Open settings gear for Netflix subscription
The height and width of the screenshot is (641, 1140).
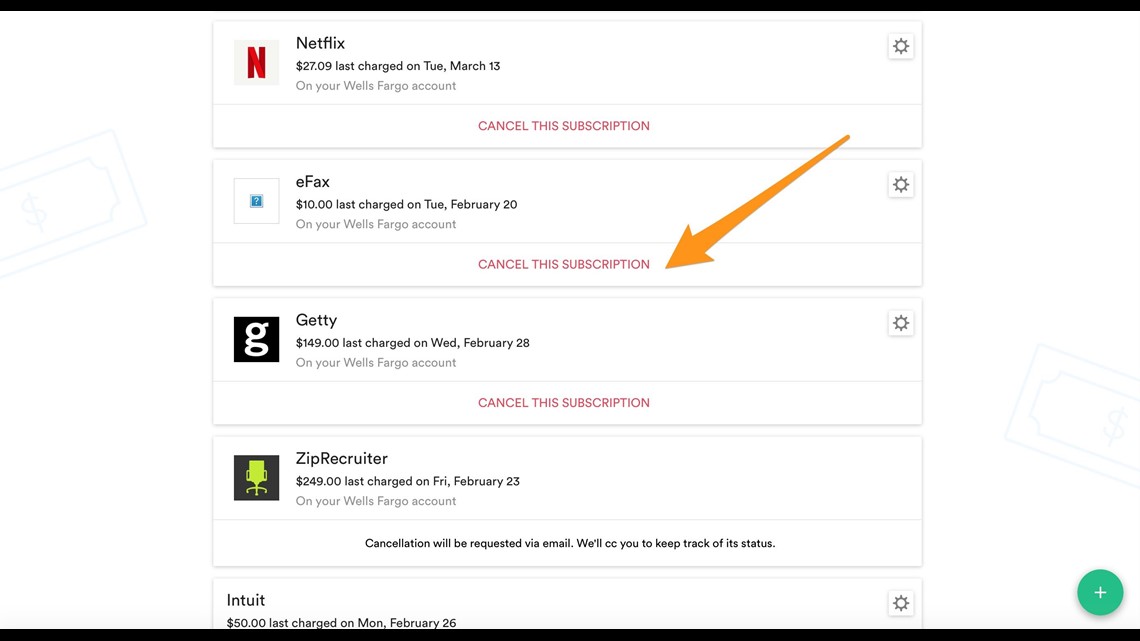pyautogui.click(x=901, y=47)
